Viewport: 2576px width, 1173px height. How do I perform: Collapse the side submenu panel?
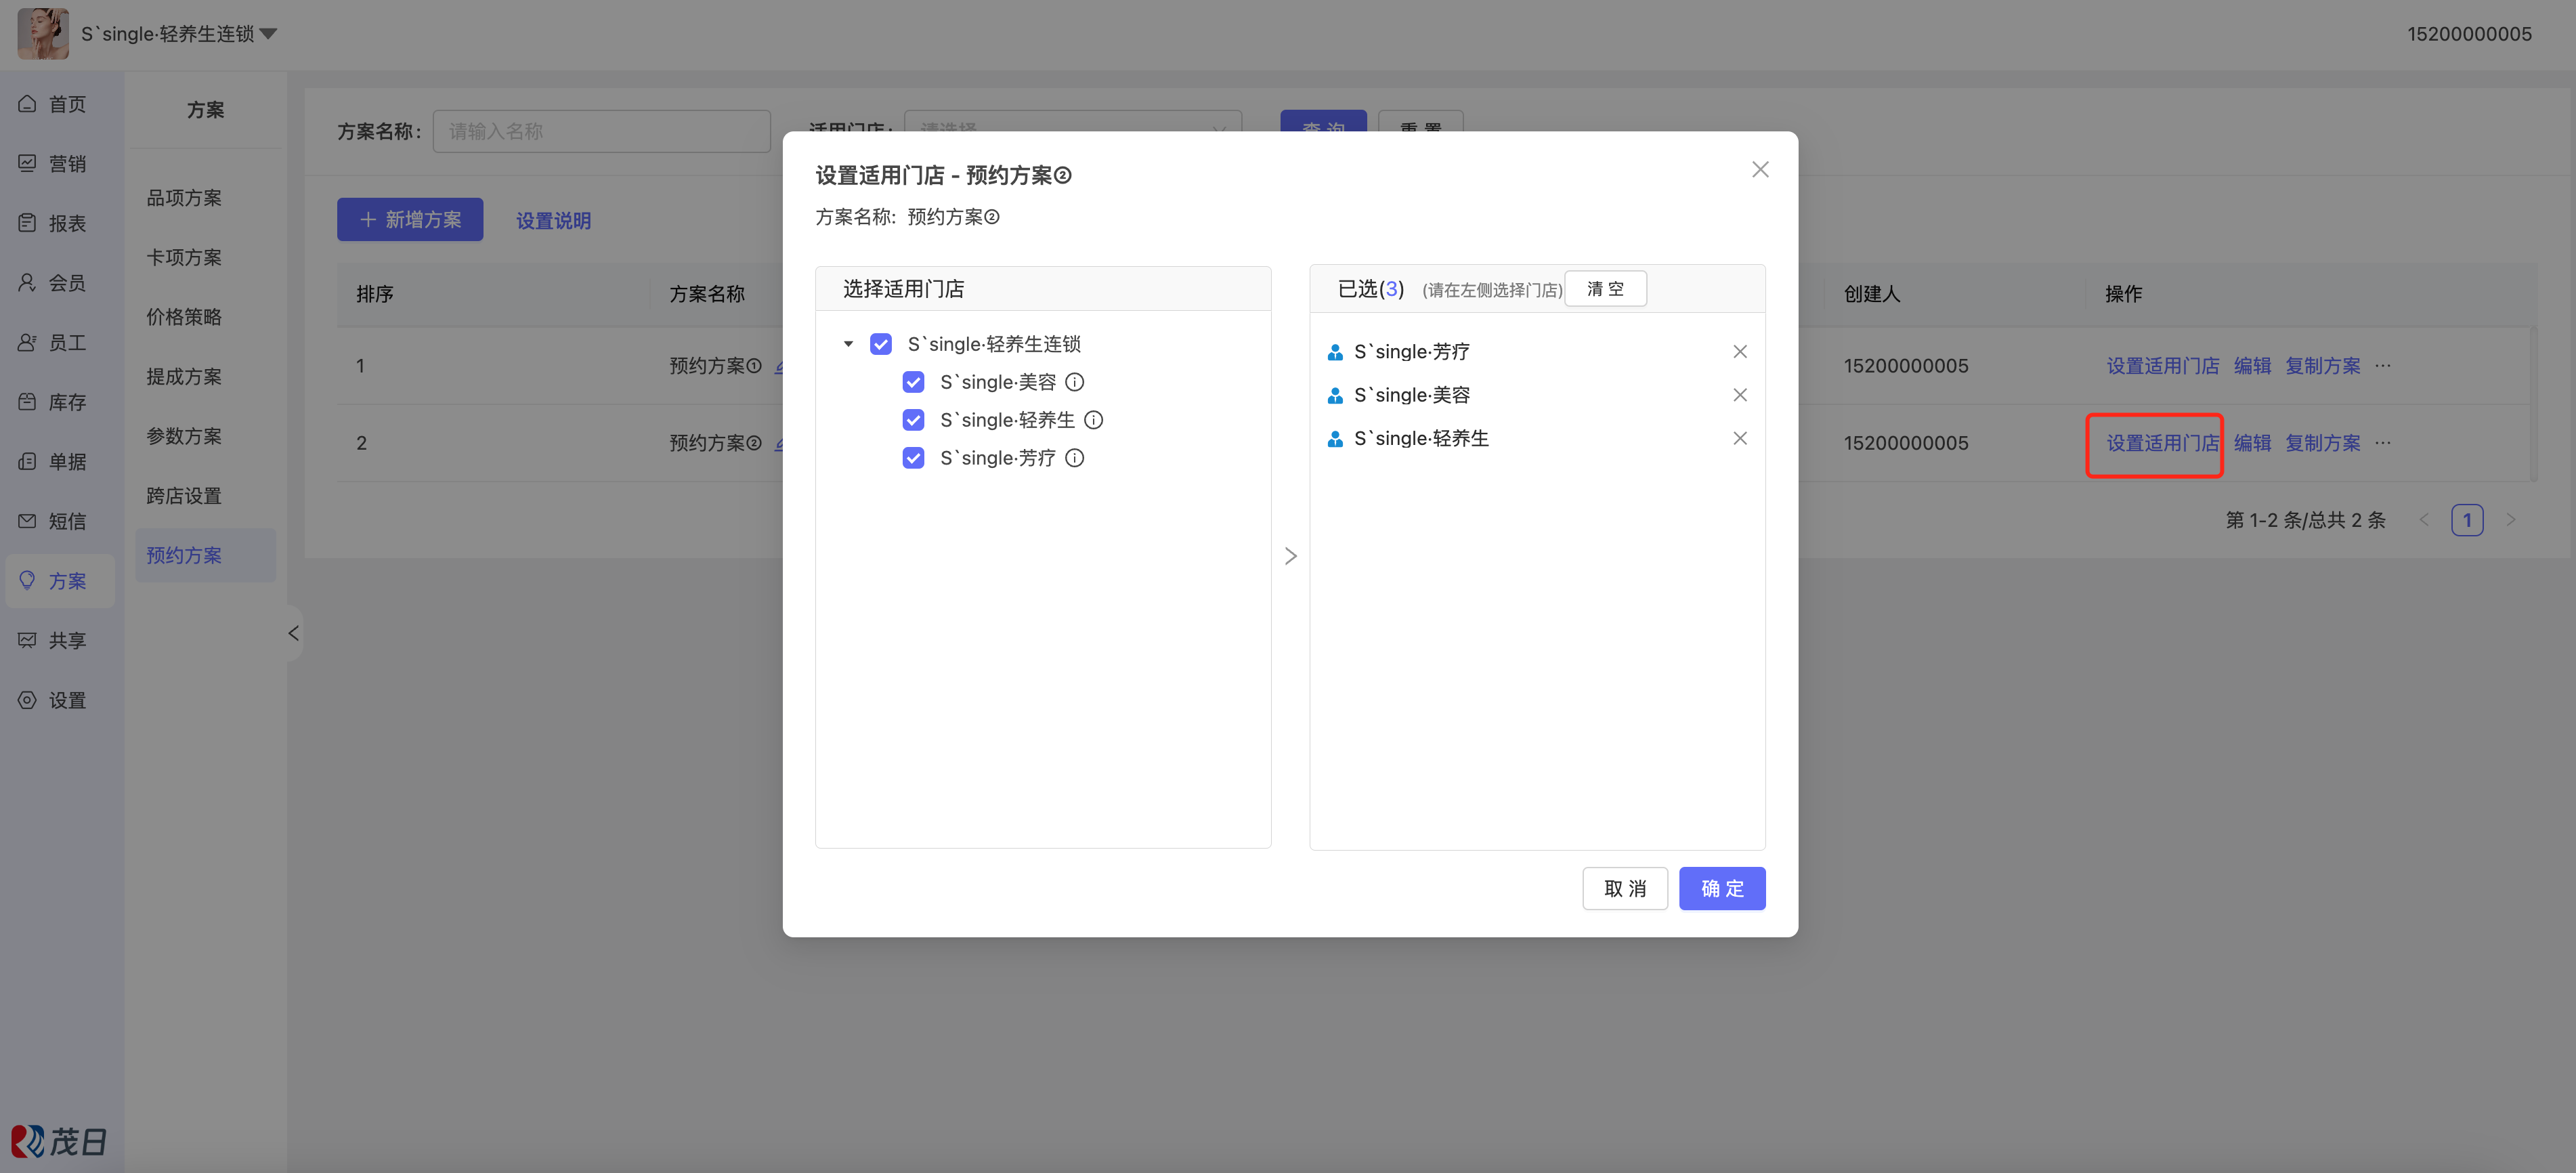(x=293, y=633)
